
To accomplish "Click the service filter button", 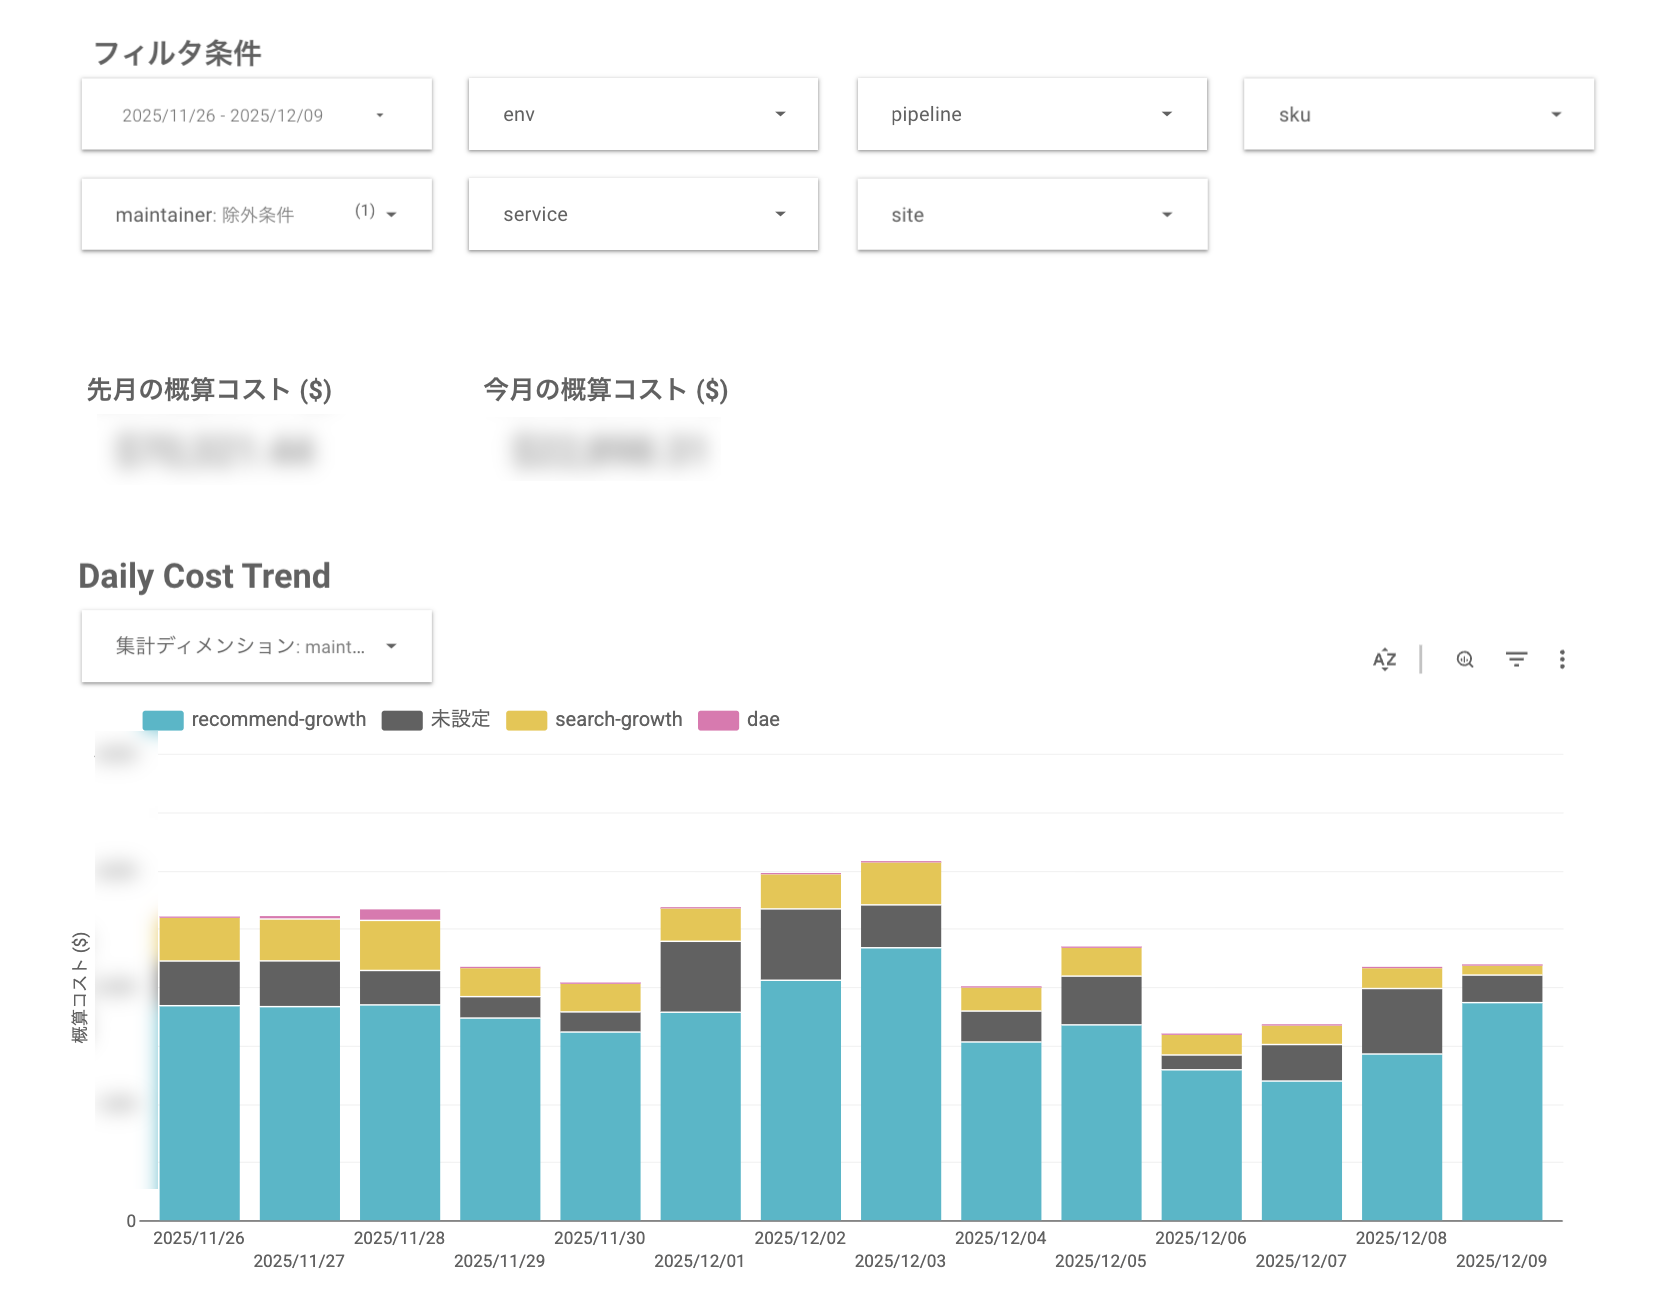I will click(x=643, y=214).
